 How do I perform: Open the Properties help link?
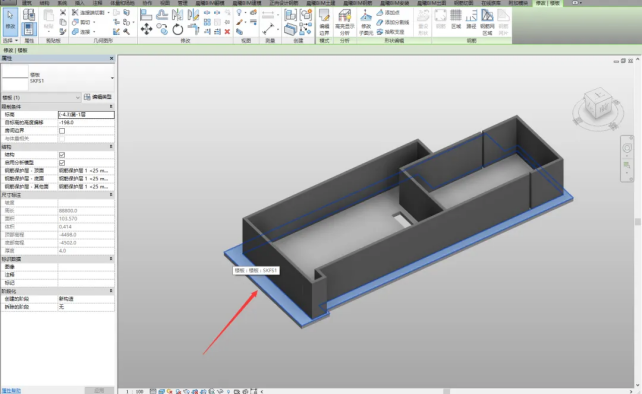coord(11,391)
